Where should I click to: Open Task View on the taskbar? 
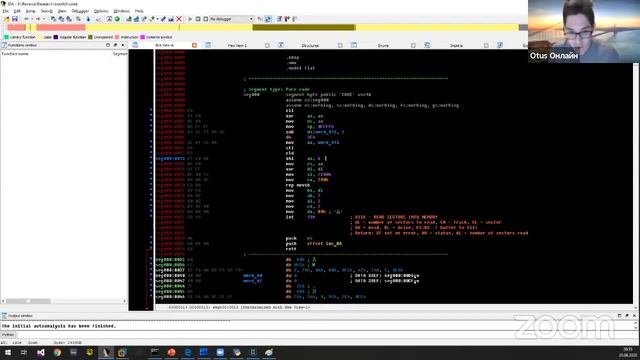(x=24, y=352)
